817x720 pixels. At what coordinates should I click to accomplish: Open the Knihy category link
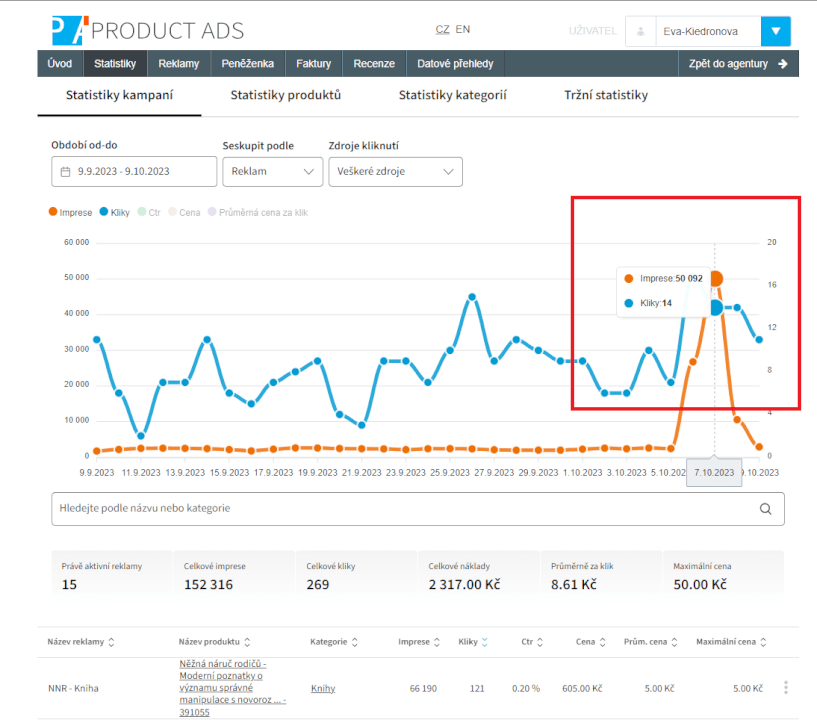click(322, 688)
